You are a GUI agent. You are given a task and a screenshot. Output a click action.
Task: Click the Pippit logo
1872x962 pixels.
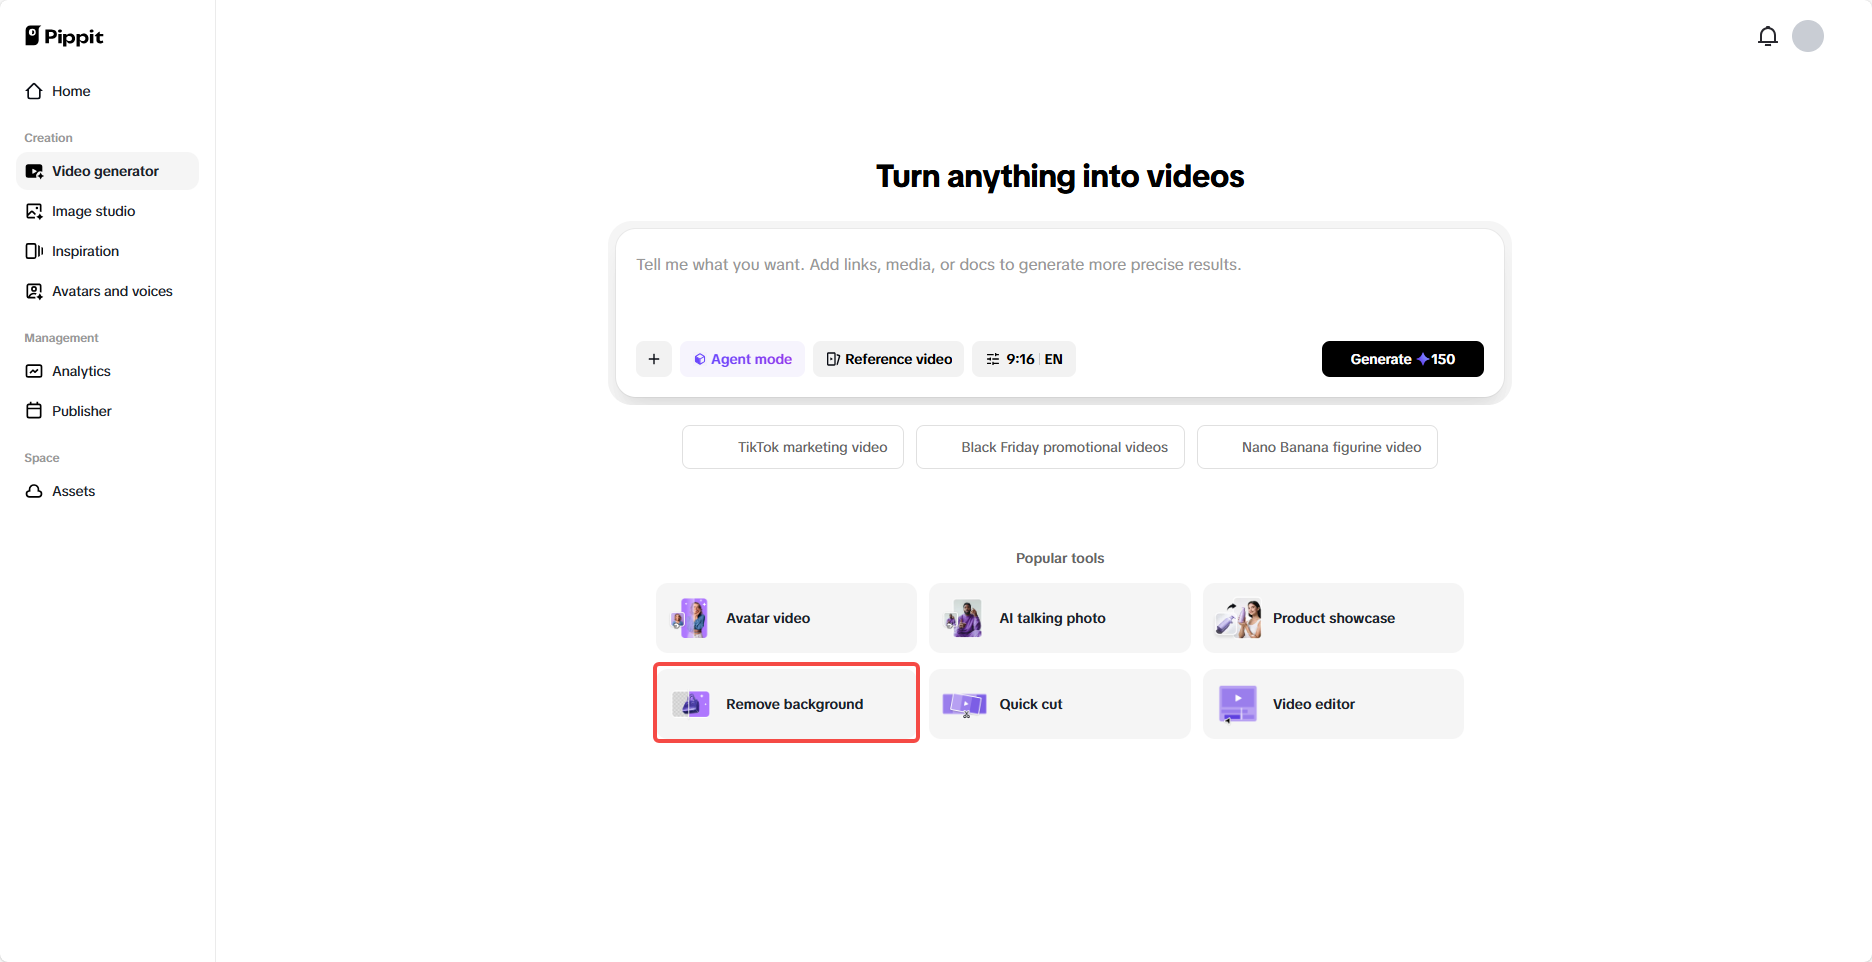(x=63, y=35)
